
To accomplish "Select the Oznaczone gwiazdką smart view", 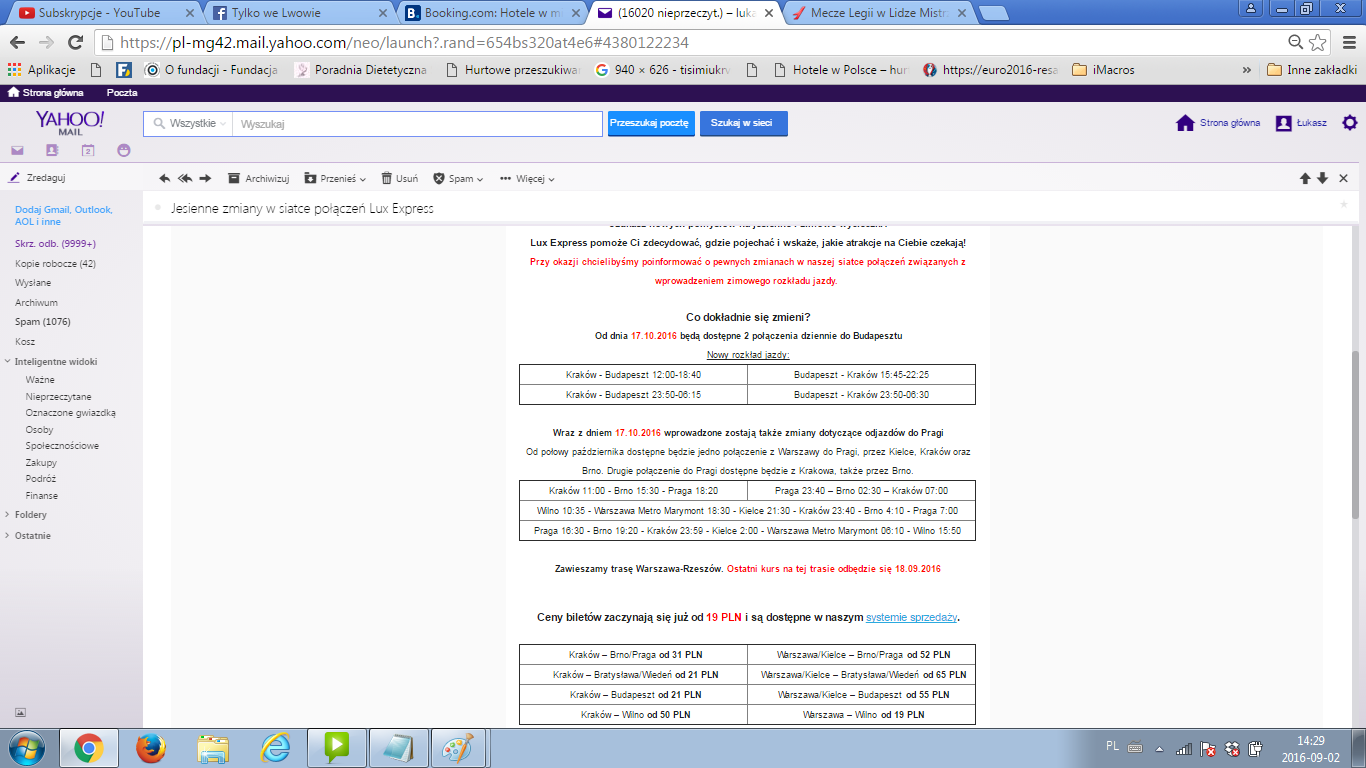I will [71, 413].
